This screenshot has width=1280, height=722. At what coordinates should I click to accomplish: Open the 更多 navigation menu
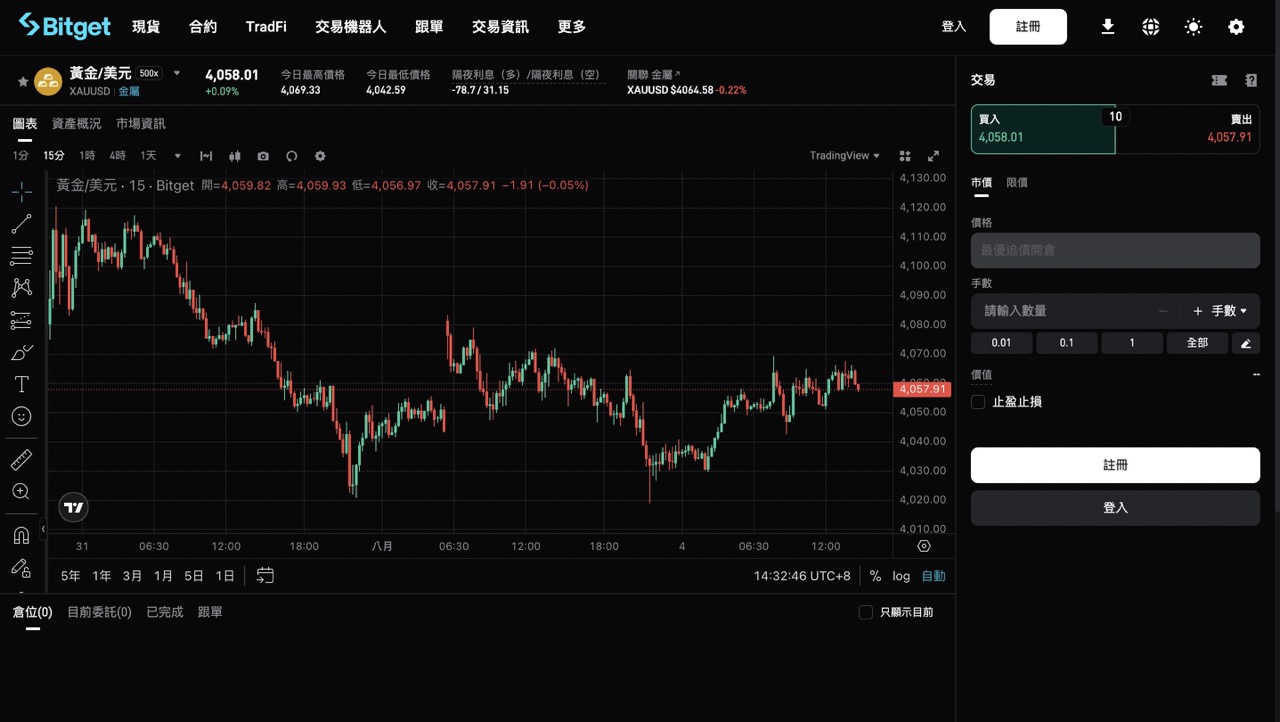(572, 27)
